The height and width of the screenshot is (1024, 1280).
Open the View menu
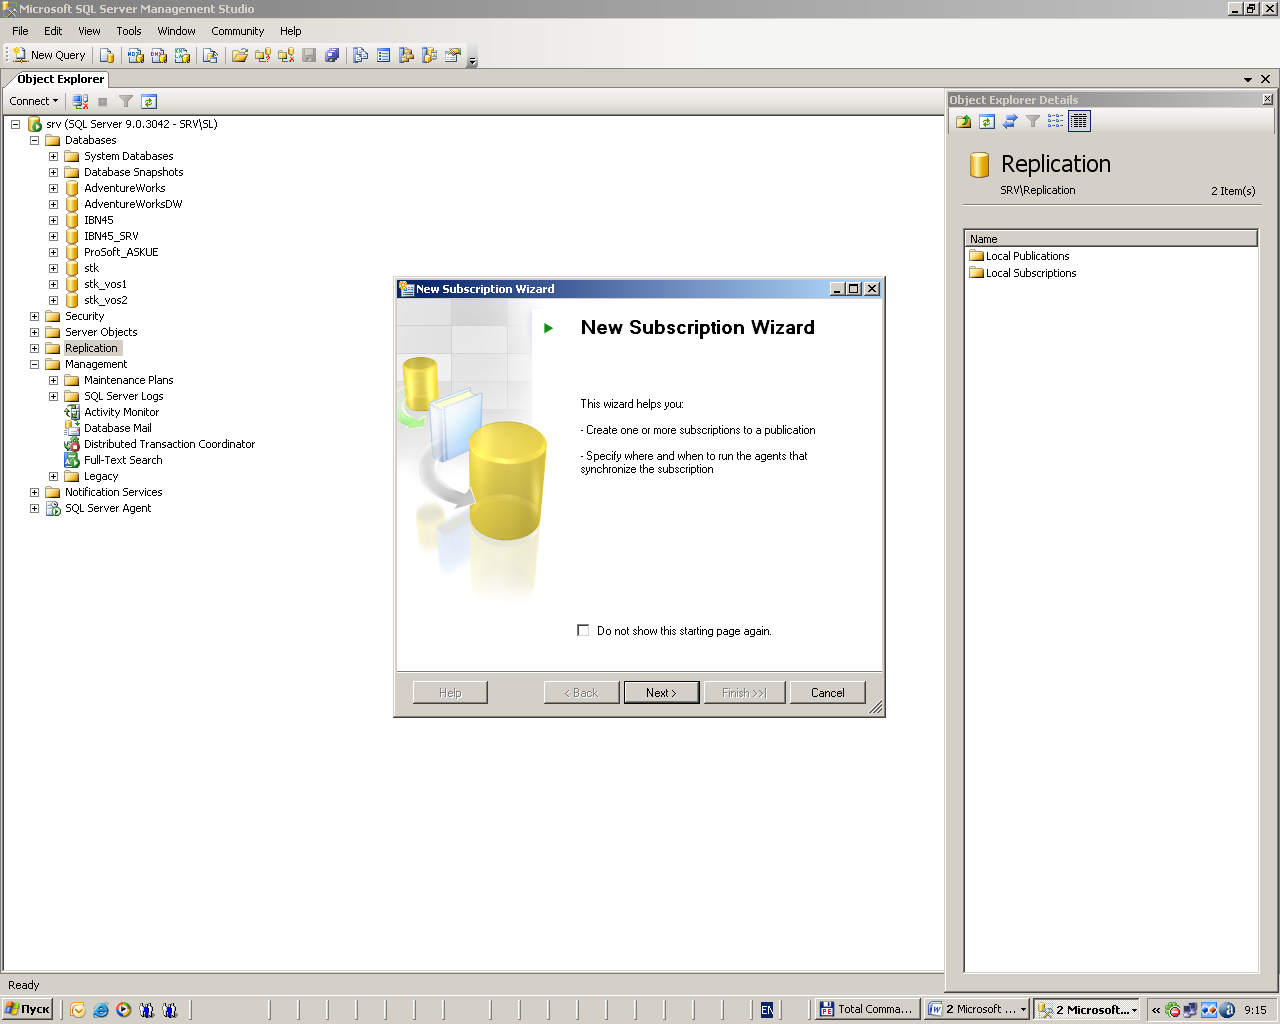tap(89, 31)
